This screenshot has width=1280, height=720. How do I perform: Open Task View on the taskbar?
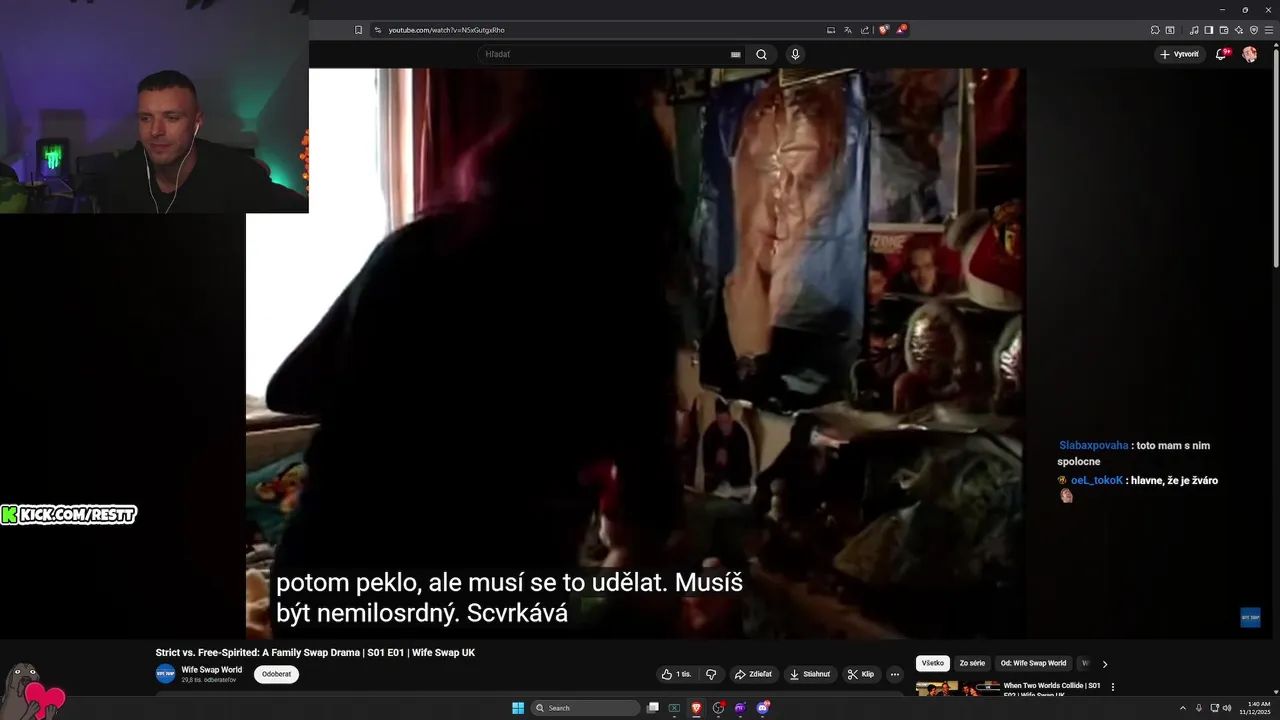click(653, 708)
